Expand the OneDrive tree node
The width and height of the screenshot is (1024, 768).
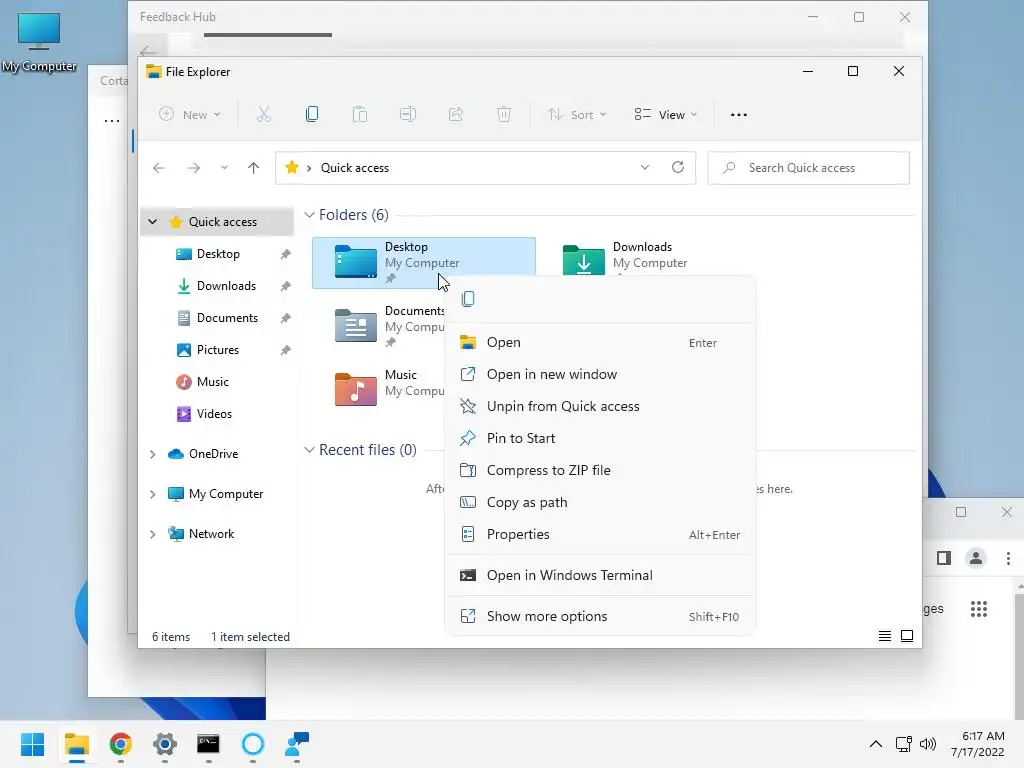pyautogui.click(x=152, y=454)
